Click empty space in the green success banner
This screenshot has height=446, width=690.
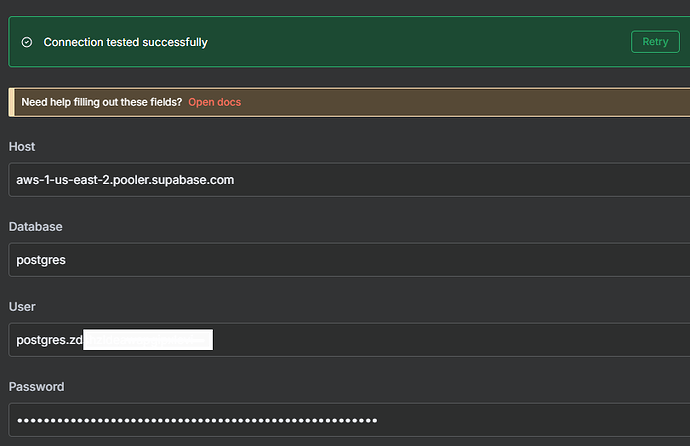point(420,42)
